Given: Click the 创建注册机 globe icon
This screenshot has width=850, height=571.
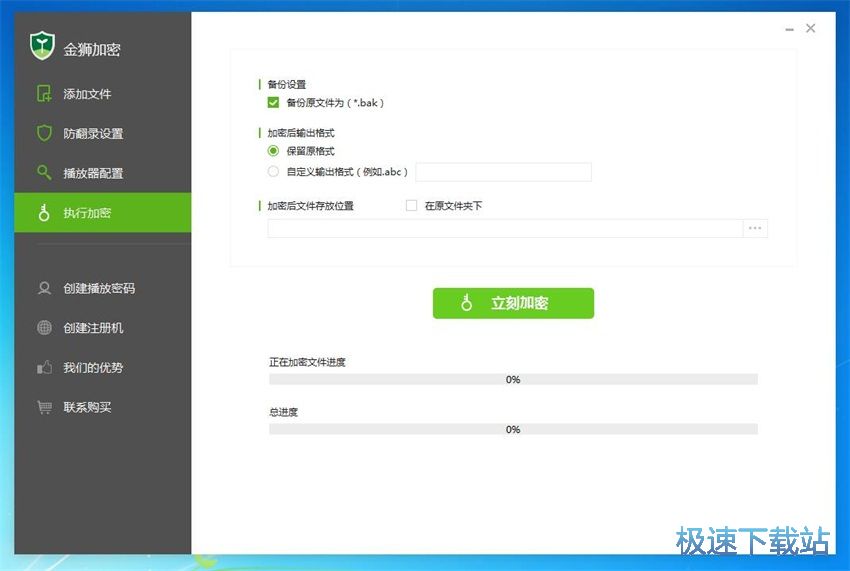Looking at the screenshot, I should [x=44, y=328].
